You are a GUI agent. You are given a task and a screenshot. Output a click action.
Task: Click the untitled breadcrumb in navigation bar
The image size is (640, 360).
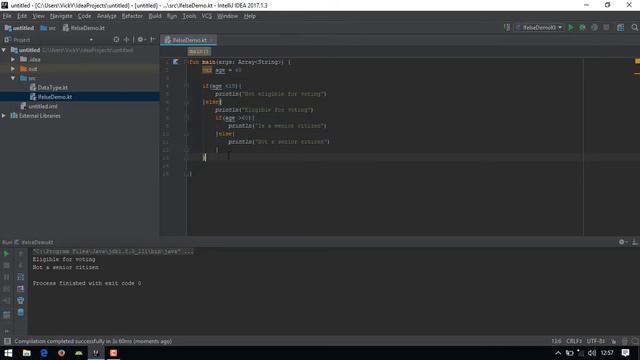[19, 28]
